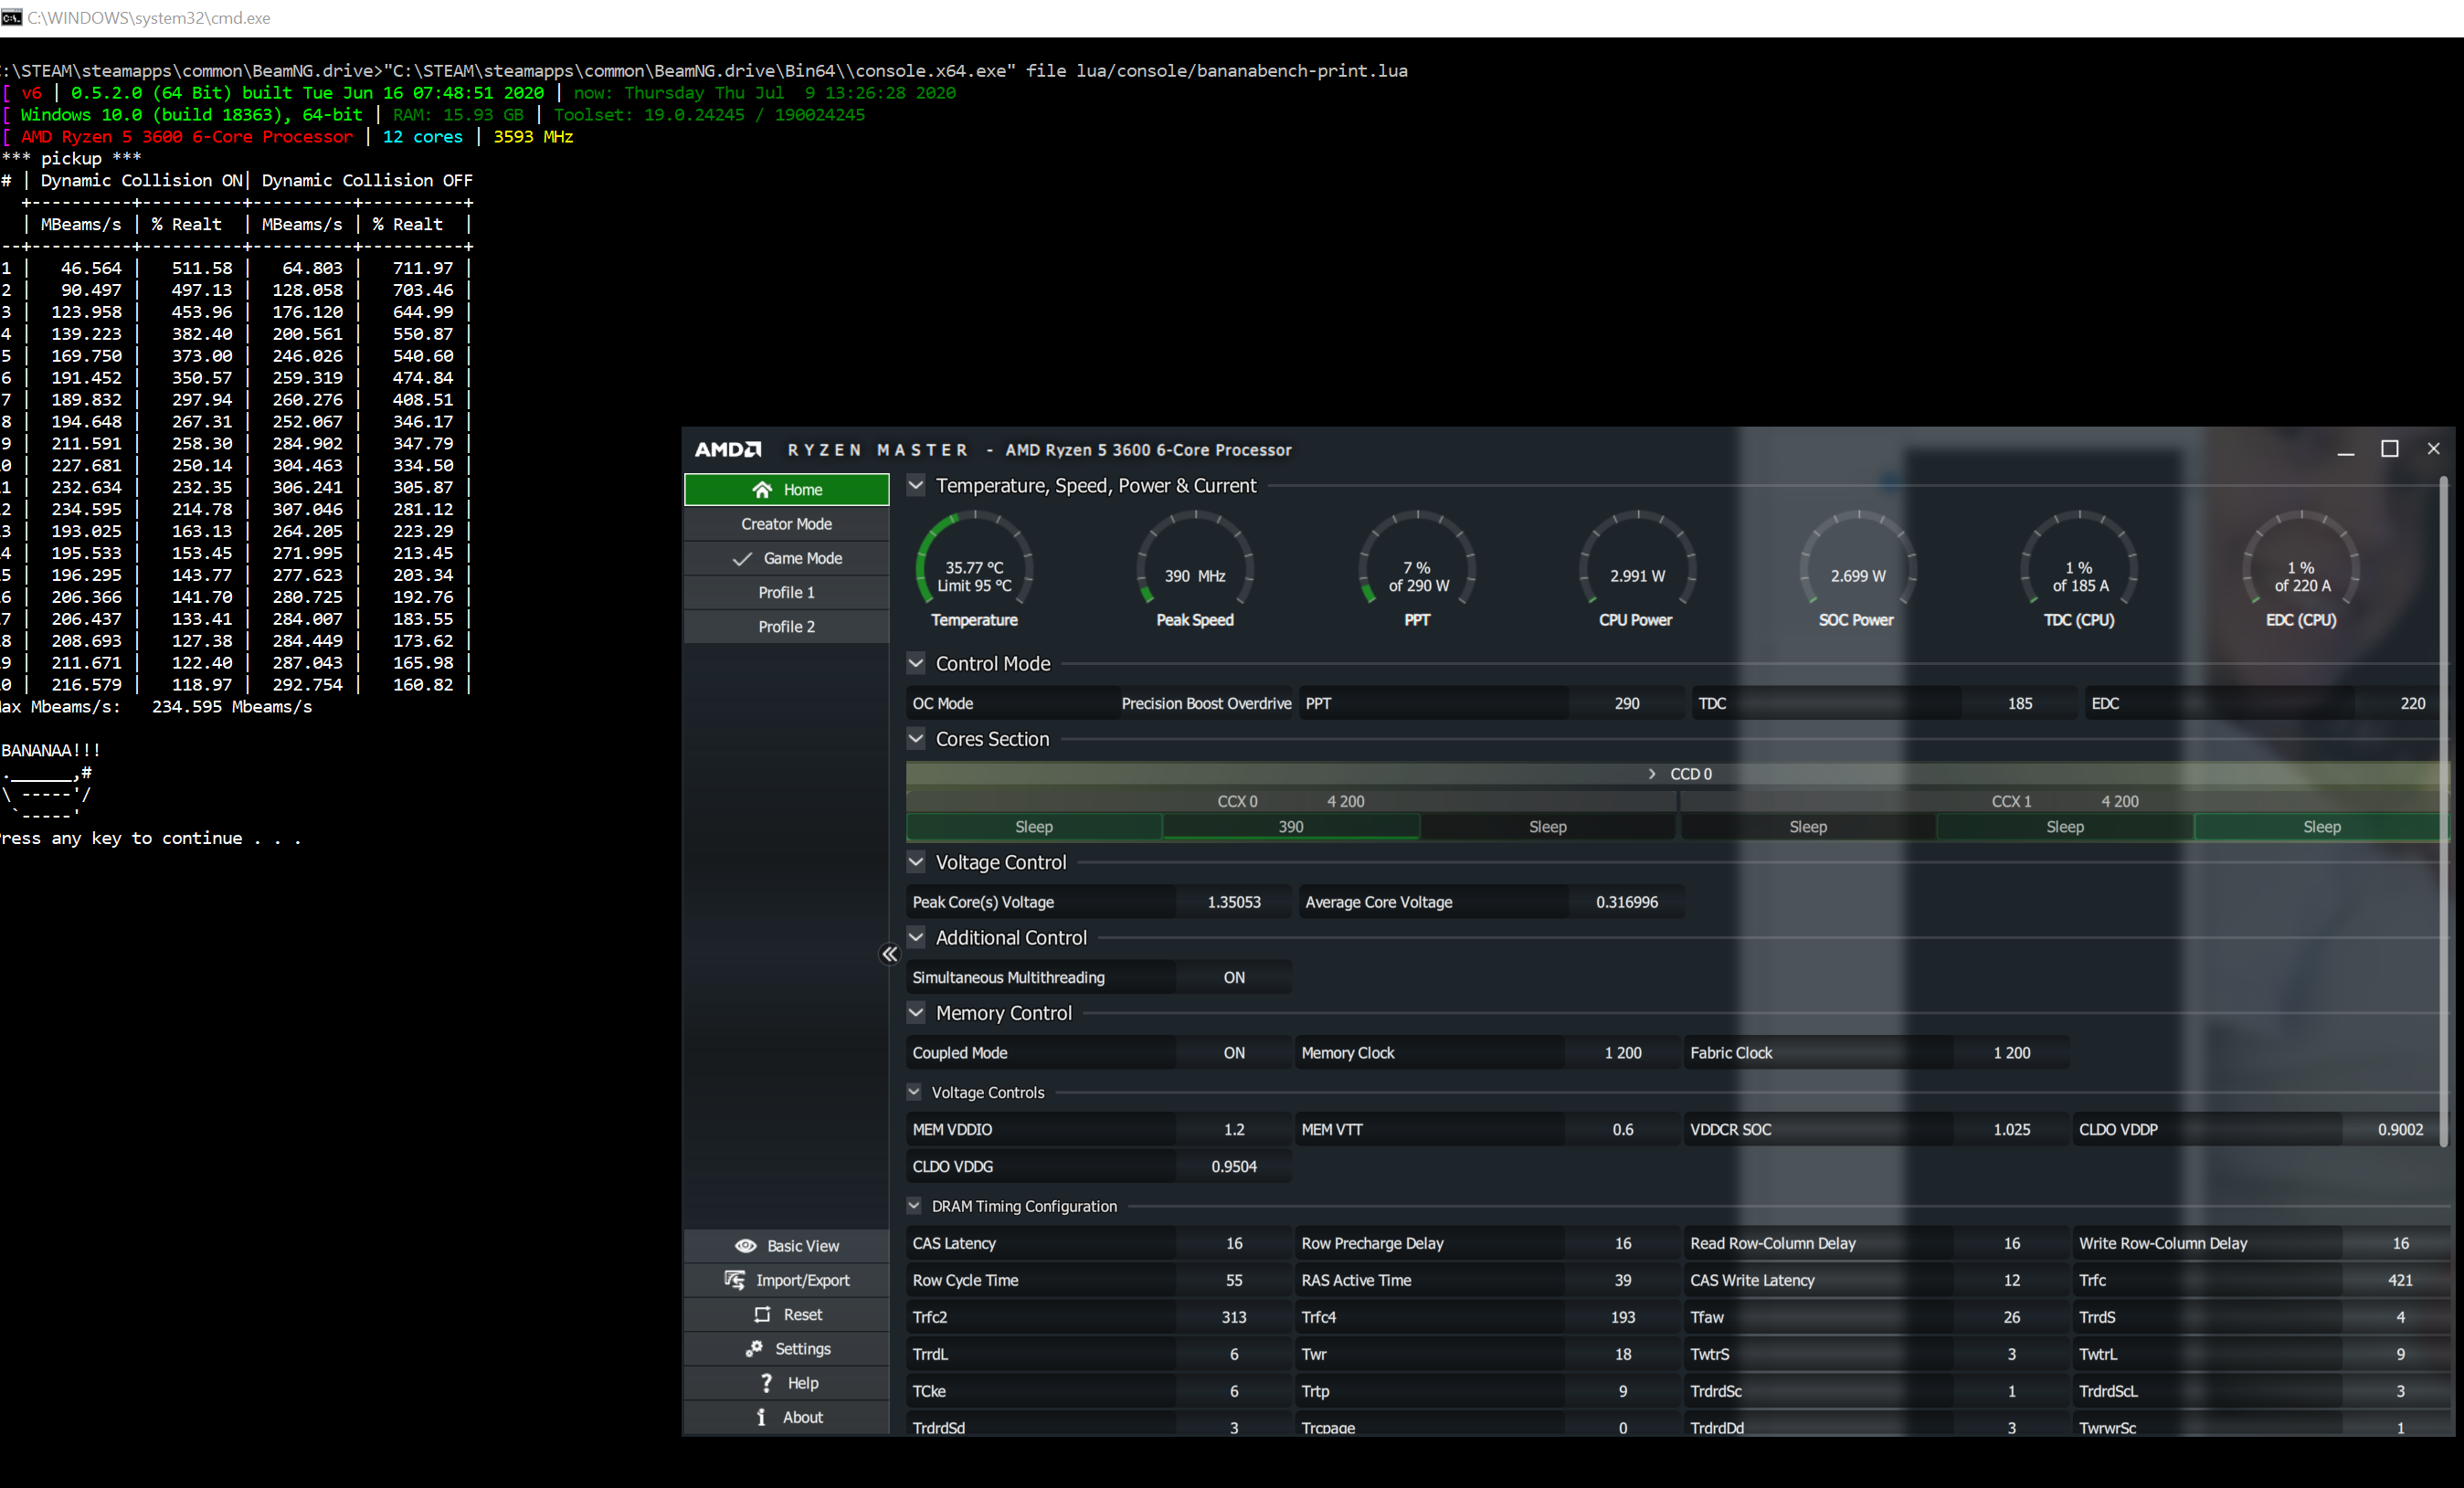This screenshot has width=2464, height=1488.
Task: Click the Home house icon
Action: tap(762, 489)
